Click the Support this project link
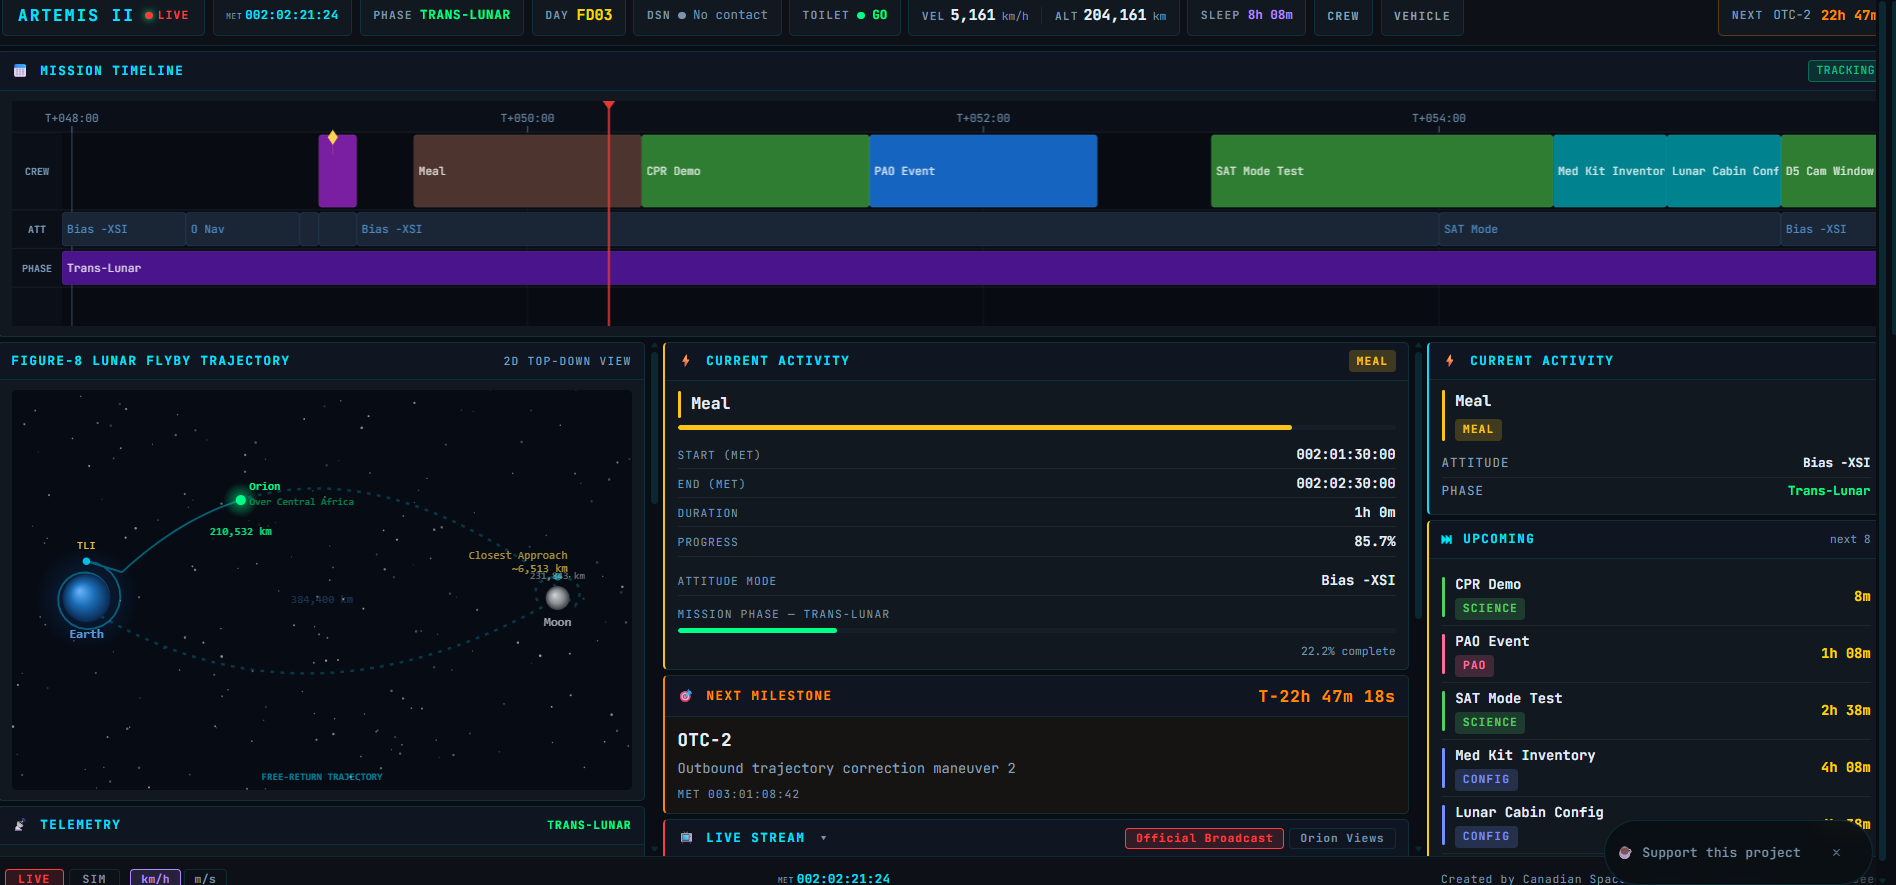1896x885 pixels. click(1721, 853)
